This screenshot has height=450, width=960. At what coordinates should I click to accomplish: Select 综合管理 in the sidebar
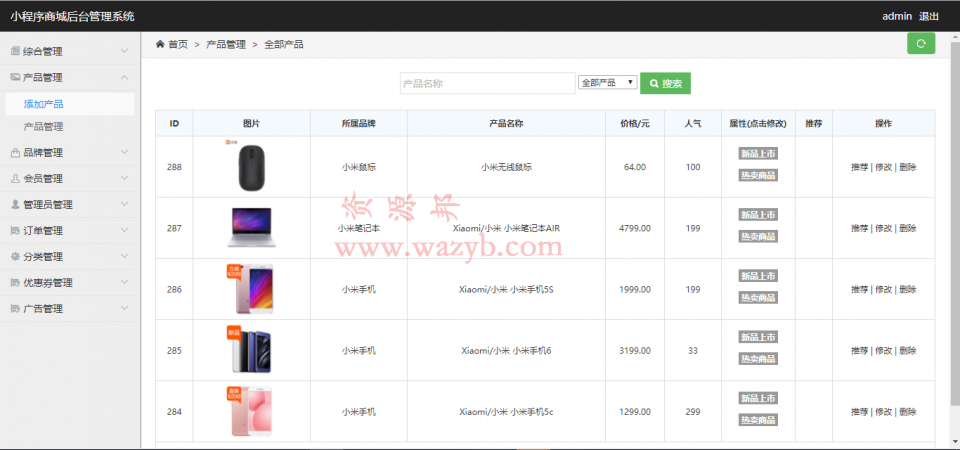(43, 51)
